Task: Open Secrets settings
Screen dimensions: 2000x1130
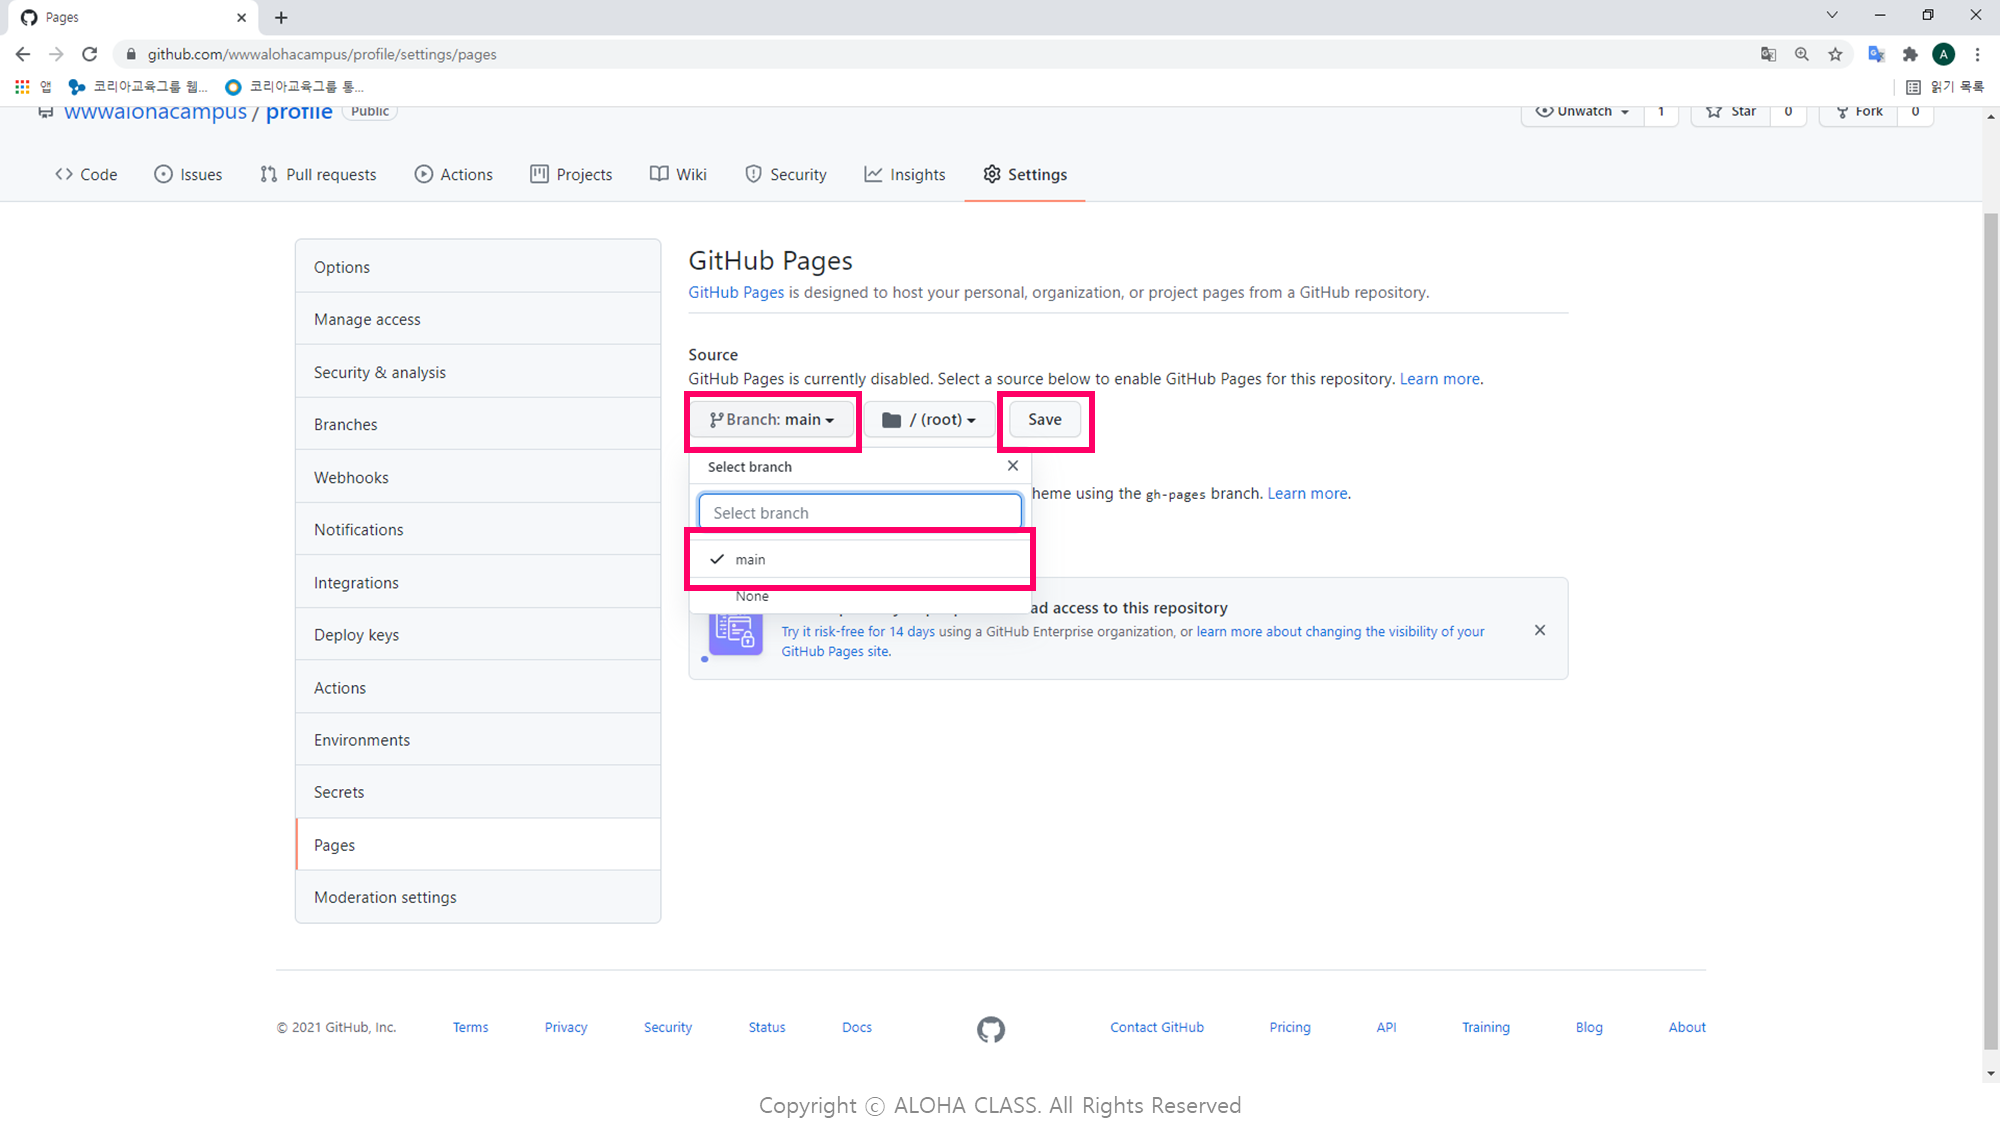Action: pyautogui.click(x=478, y=792)
